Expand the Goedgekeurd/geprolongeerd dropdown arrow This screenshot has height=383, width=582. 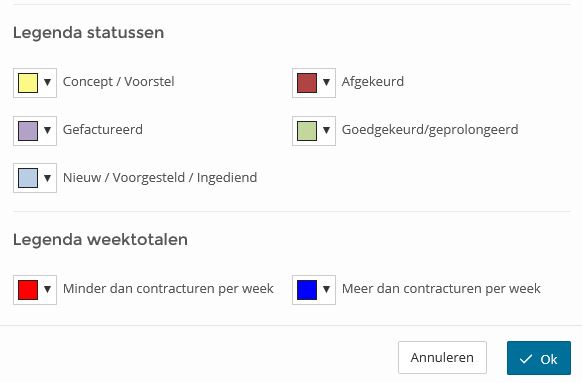click(x=327, y=130)
